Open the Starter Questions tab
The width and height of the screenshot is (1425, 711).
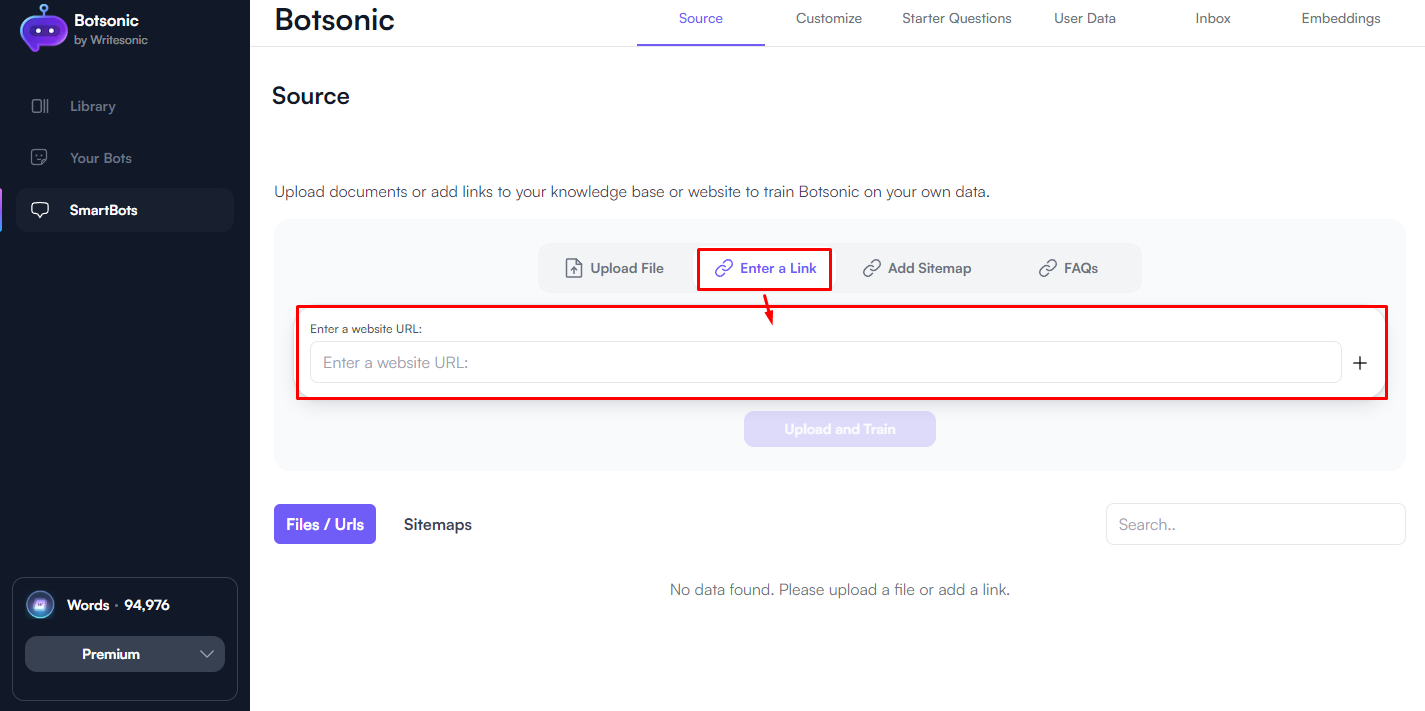957,19
